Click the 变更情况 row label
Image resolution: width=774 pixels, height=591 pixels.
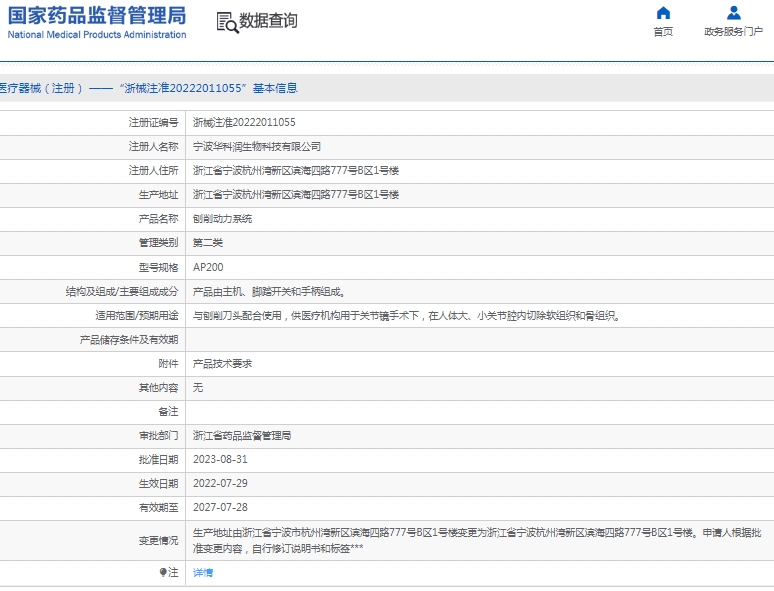tap(158, 541)
